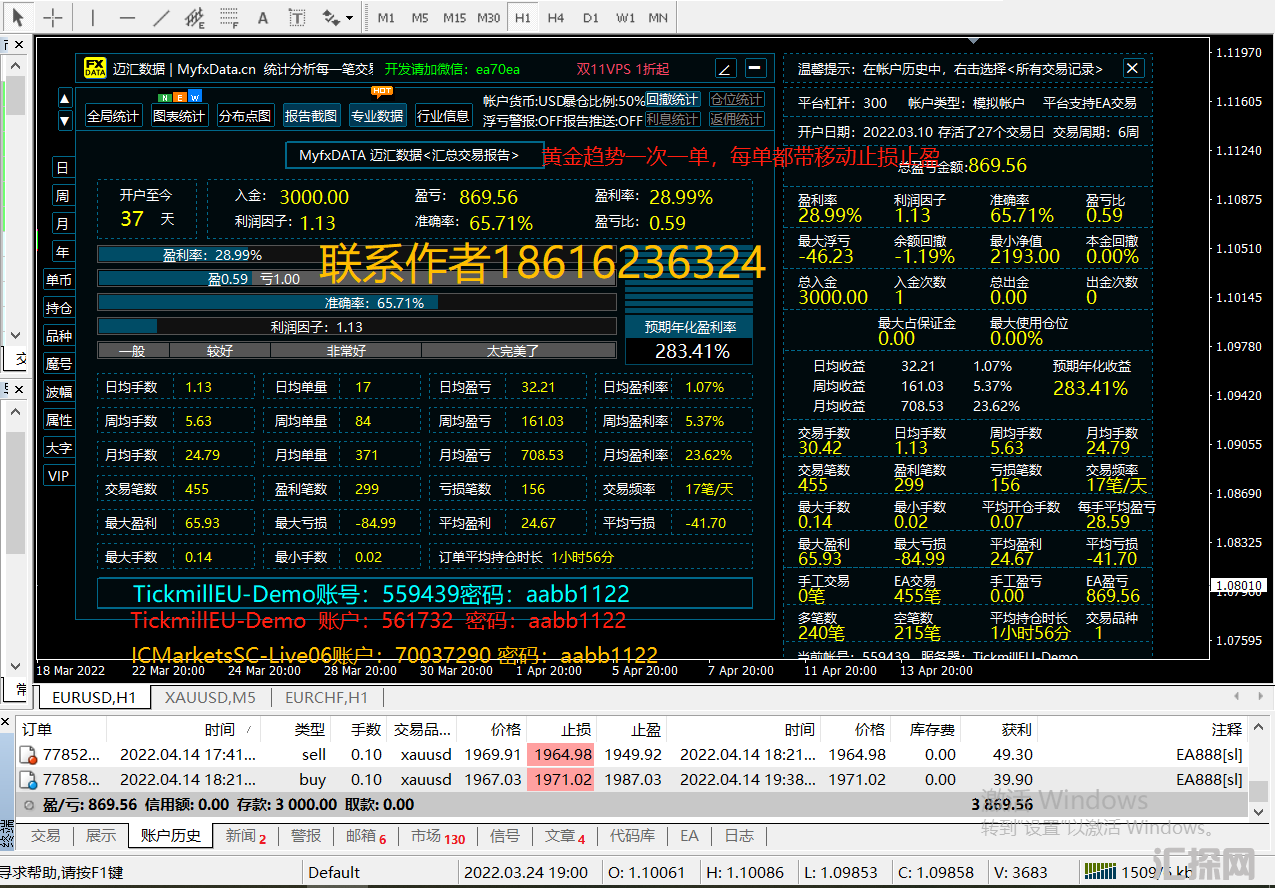Select the Crosshair tool
1275x888 pixels.
(x=53, y=18)
